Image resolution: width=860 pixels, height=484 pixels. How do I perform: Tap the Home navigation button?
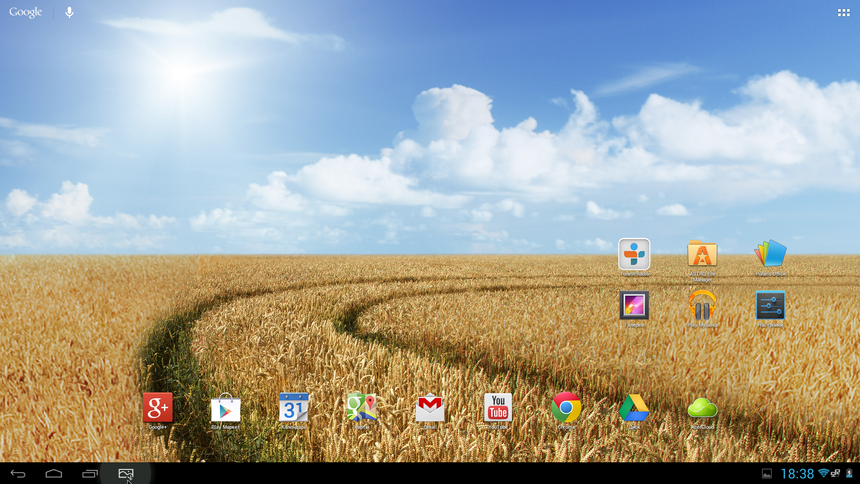(x=54, y=474)
